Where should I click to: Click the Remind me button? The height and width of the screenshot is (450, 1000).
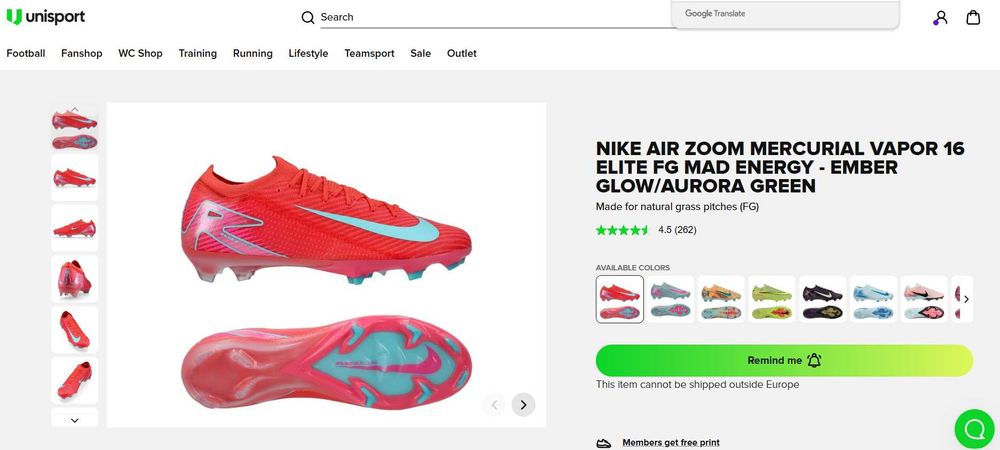[x=784, y=361]
